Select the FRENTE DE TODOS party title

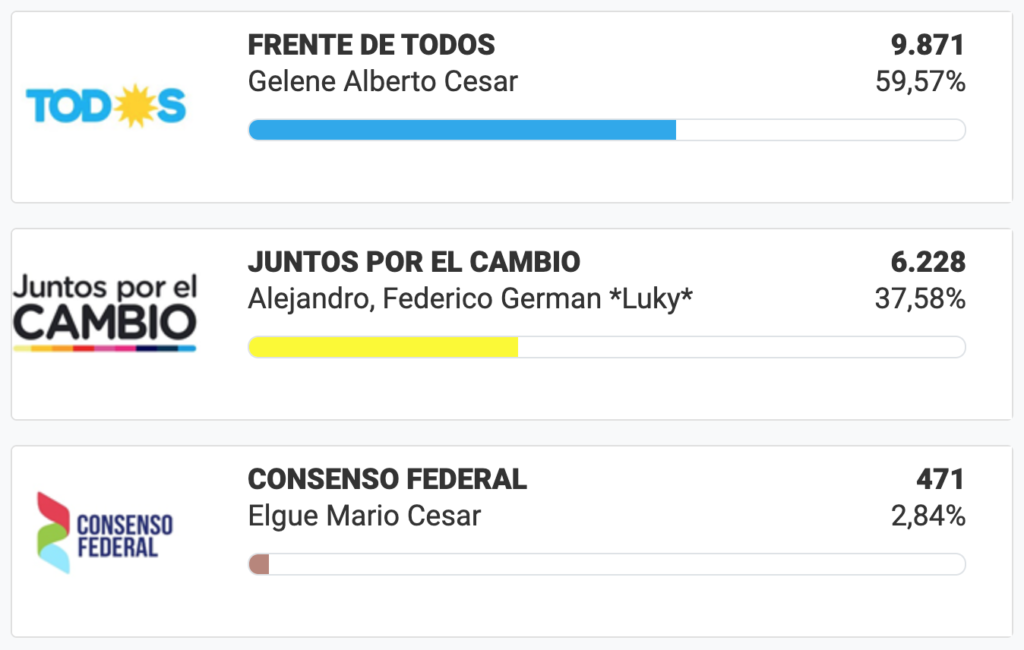pyautogui.click(x=371, y=45)
